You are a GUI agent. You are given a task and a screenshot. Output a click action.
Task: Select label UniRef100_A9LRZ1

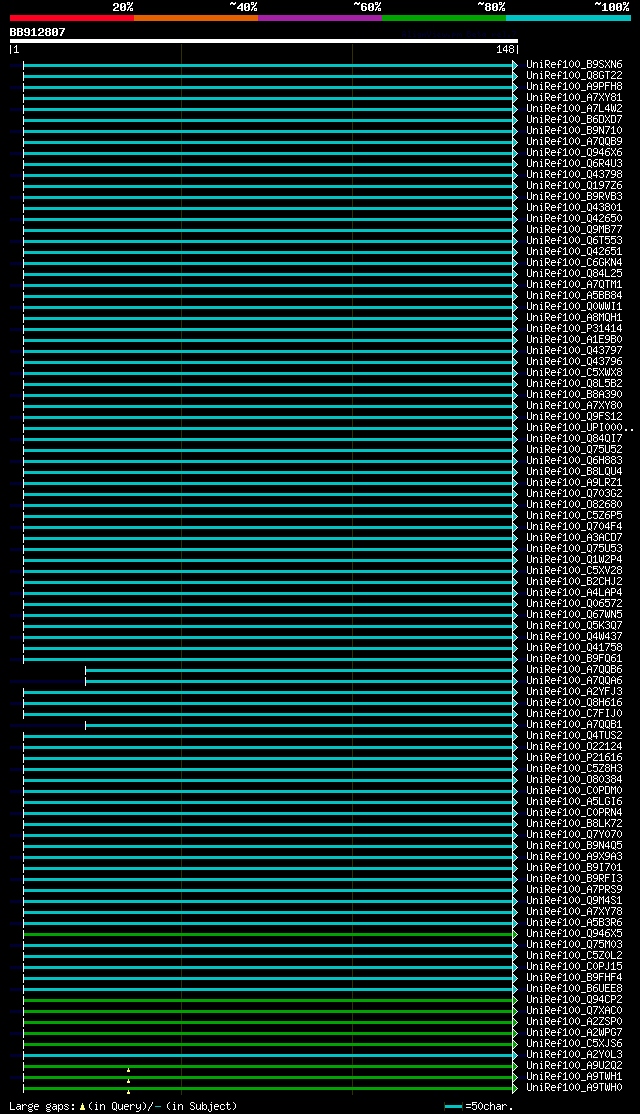pos(574,482)
